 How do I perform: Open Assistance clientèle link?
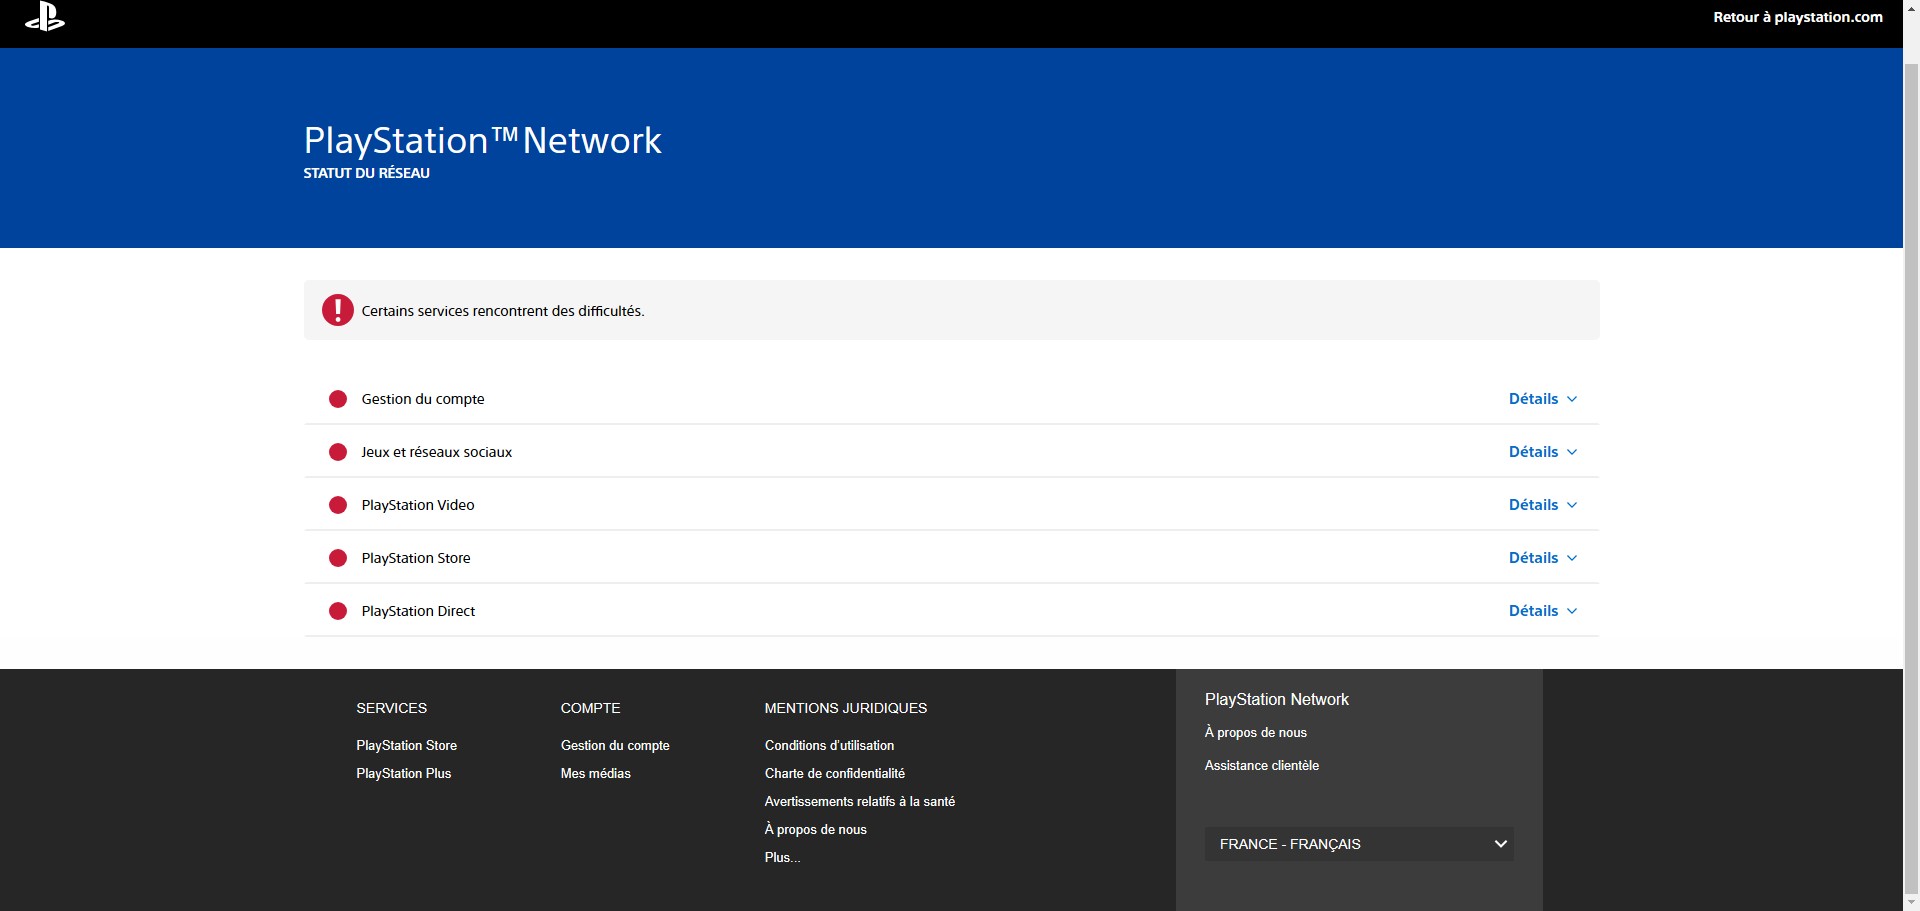(1262, 765)
